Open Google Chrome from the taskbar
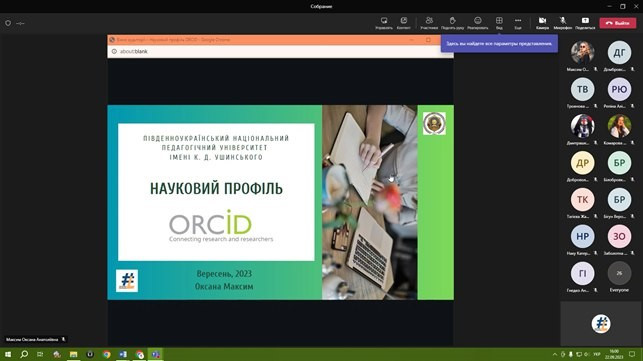 click(x=107, y=354)
